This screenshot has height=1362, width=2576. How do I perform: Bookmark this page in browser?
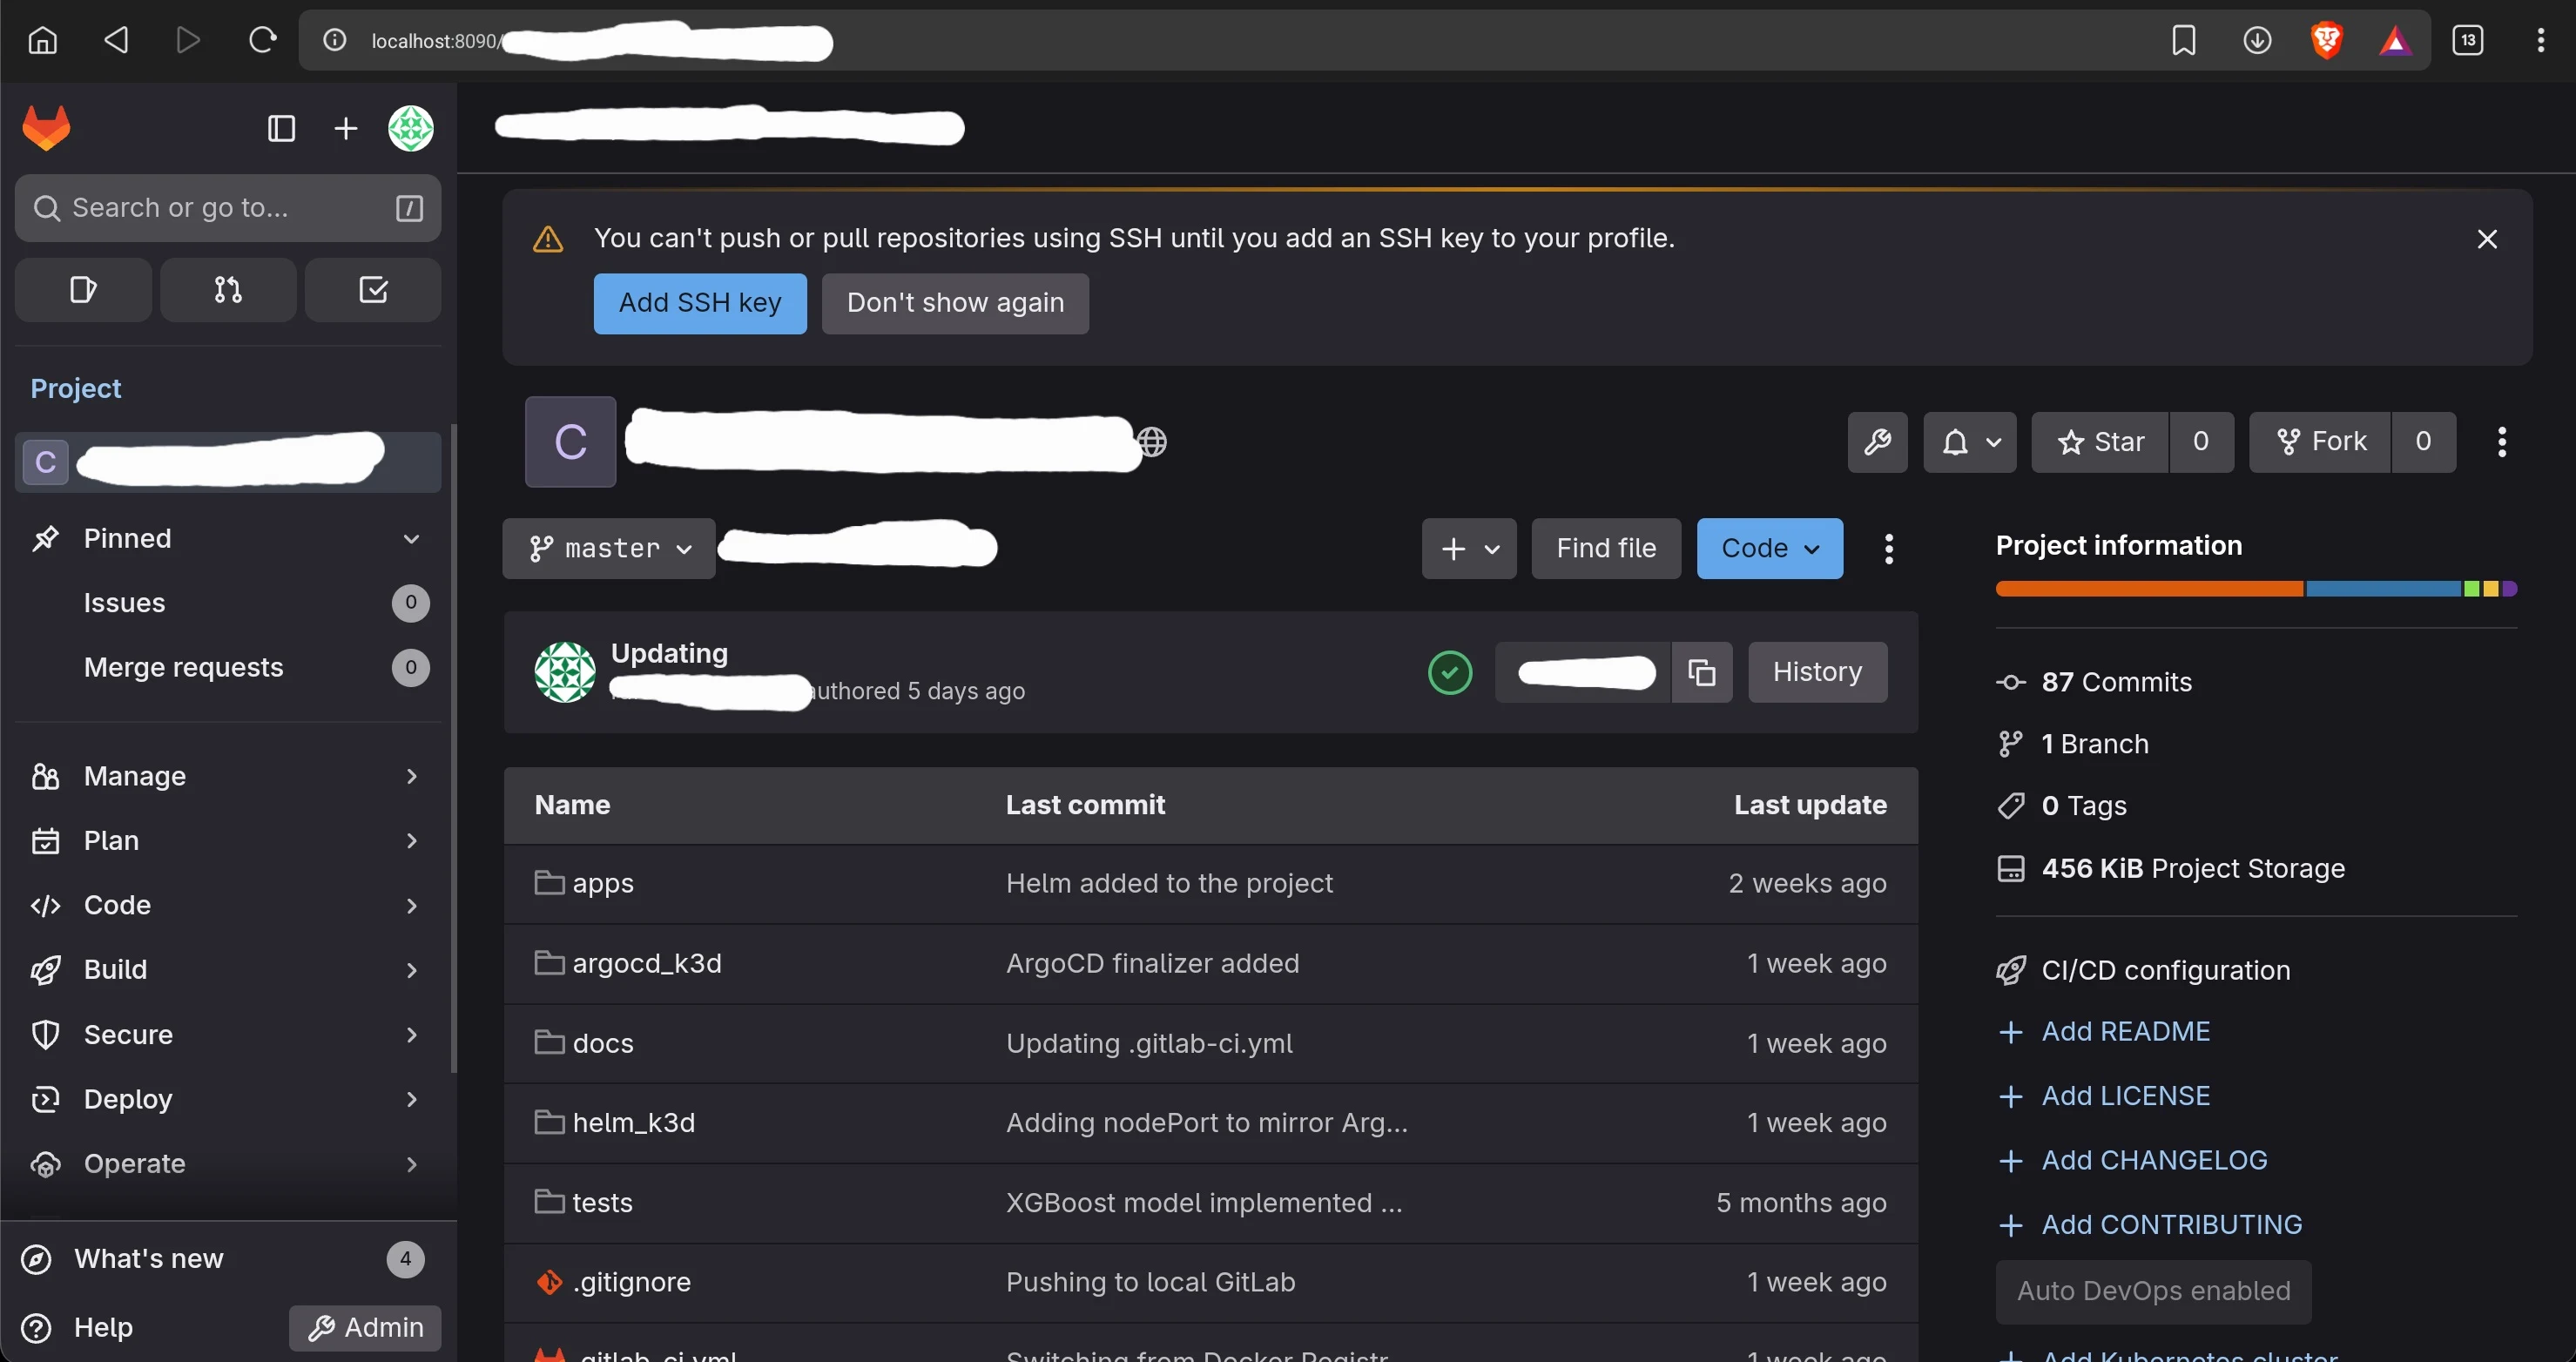coord(2184,40)
